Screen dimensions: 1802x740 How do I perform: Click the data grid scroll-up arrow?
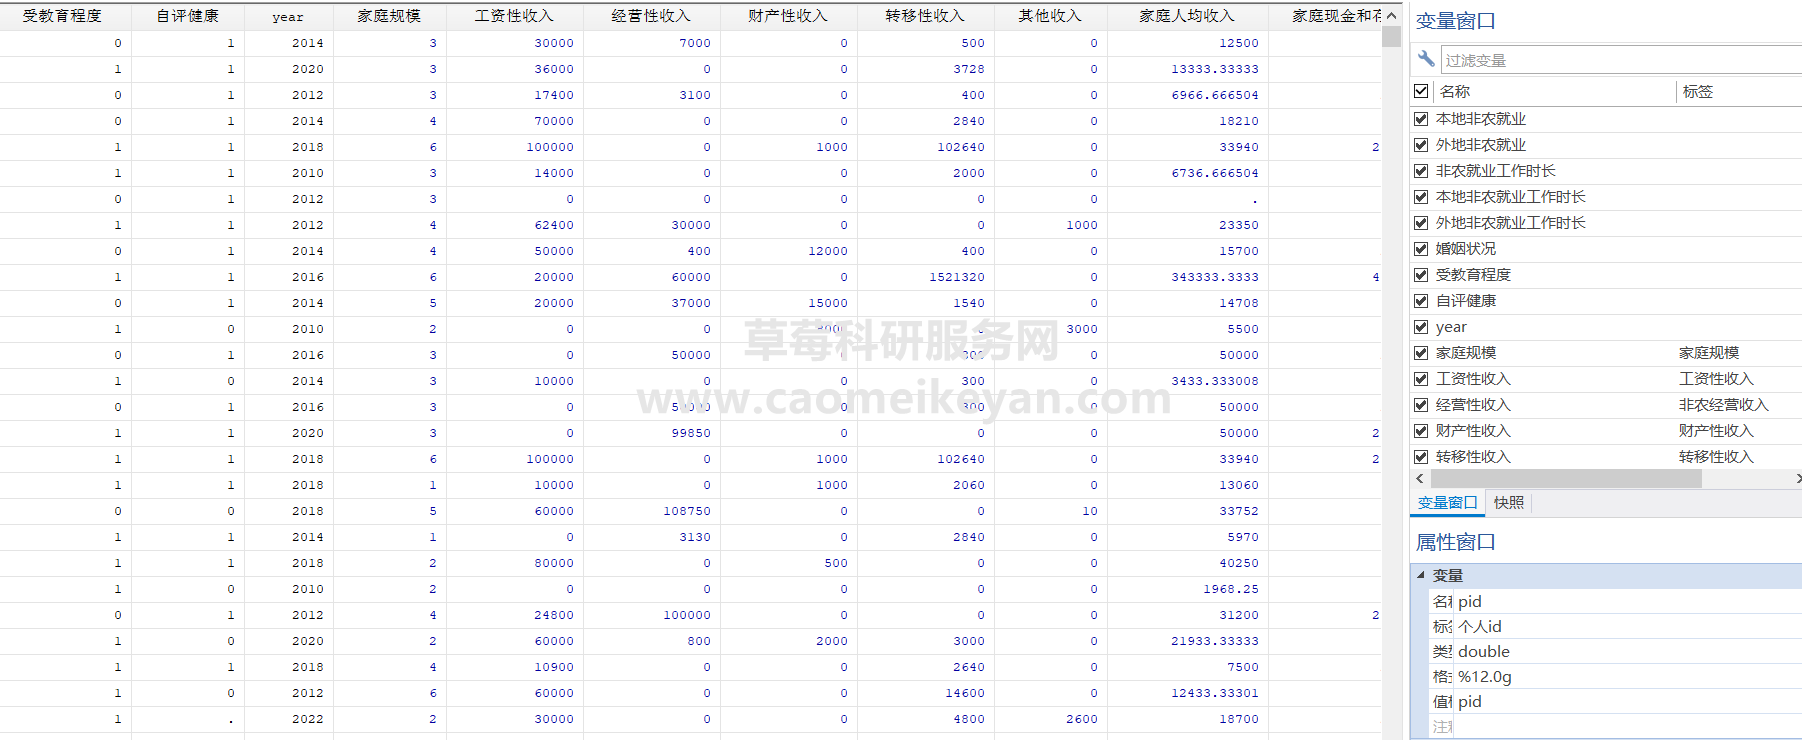click(x=1391, y=15)
